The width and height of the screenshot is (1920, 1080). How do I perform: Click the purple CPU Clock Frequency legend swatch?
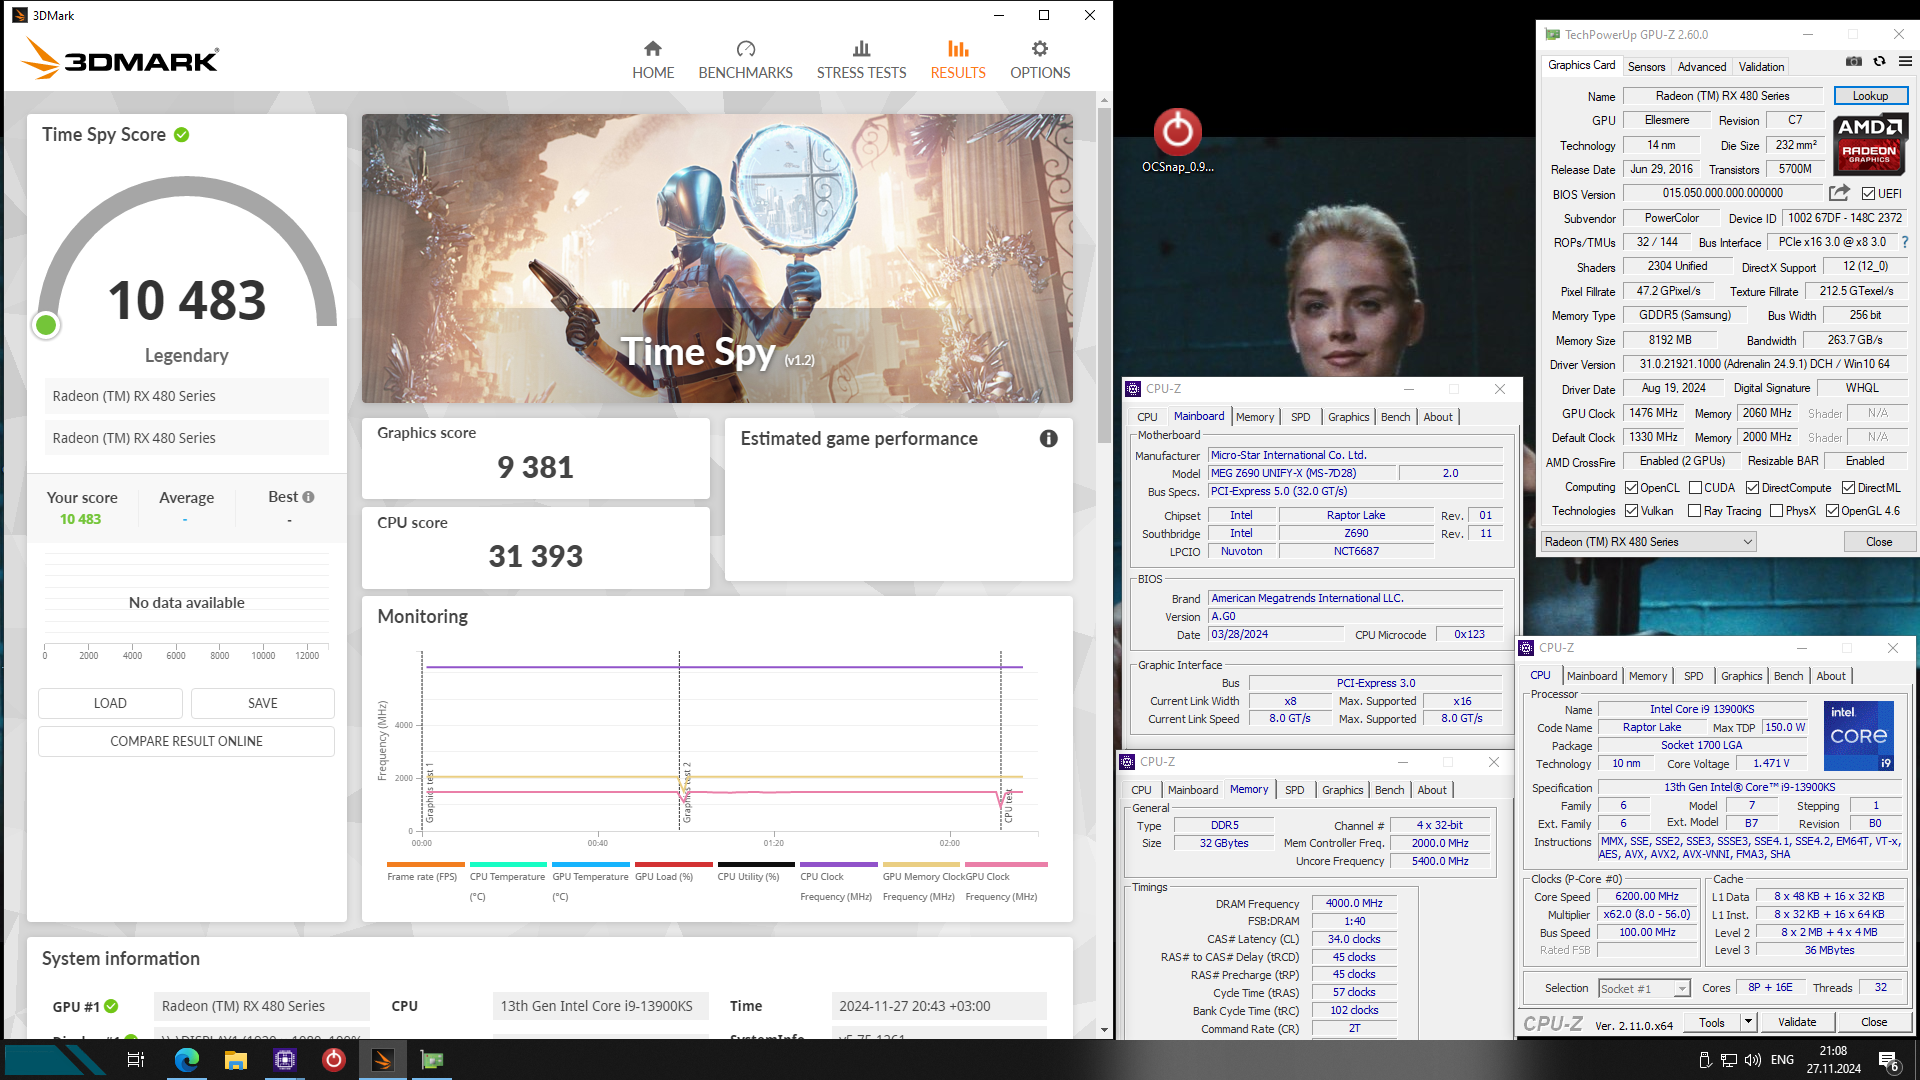click(839, 864)
